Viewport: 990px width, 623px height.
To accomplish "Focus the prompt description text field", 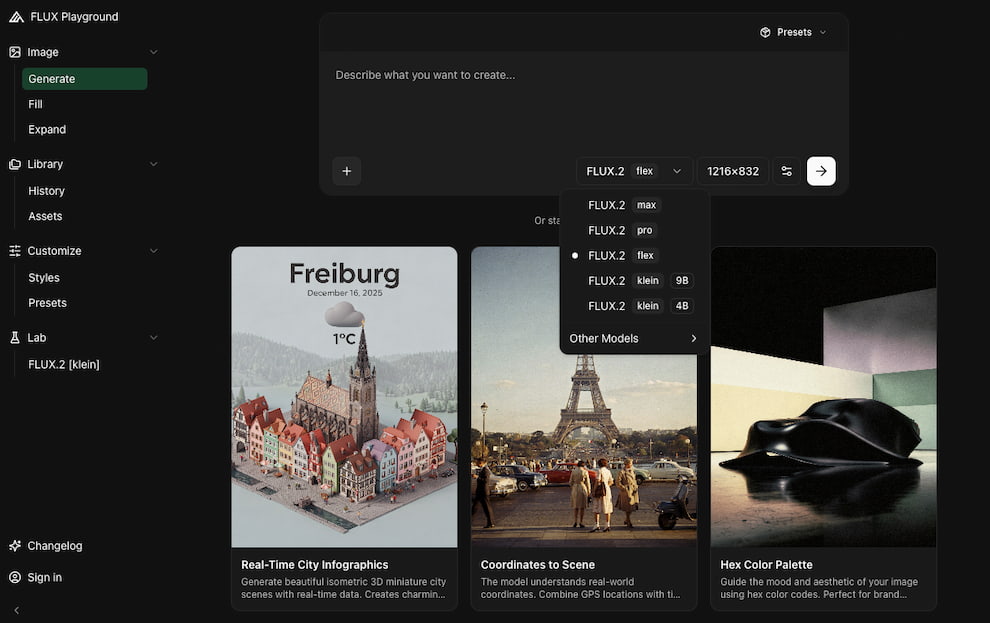I will (x=583, y=101).
